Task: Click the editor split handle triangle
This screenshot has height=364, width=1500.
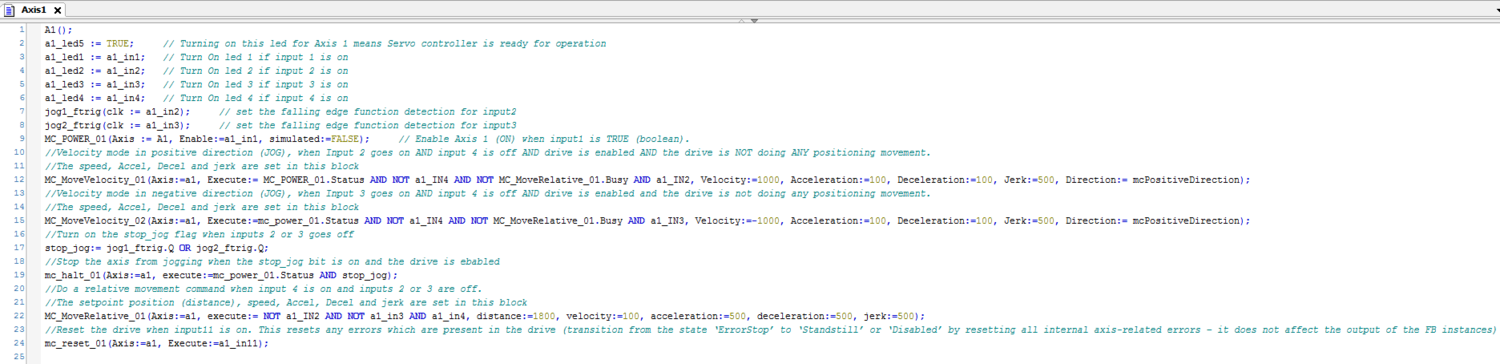Action: click(753, 21)
